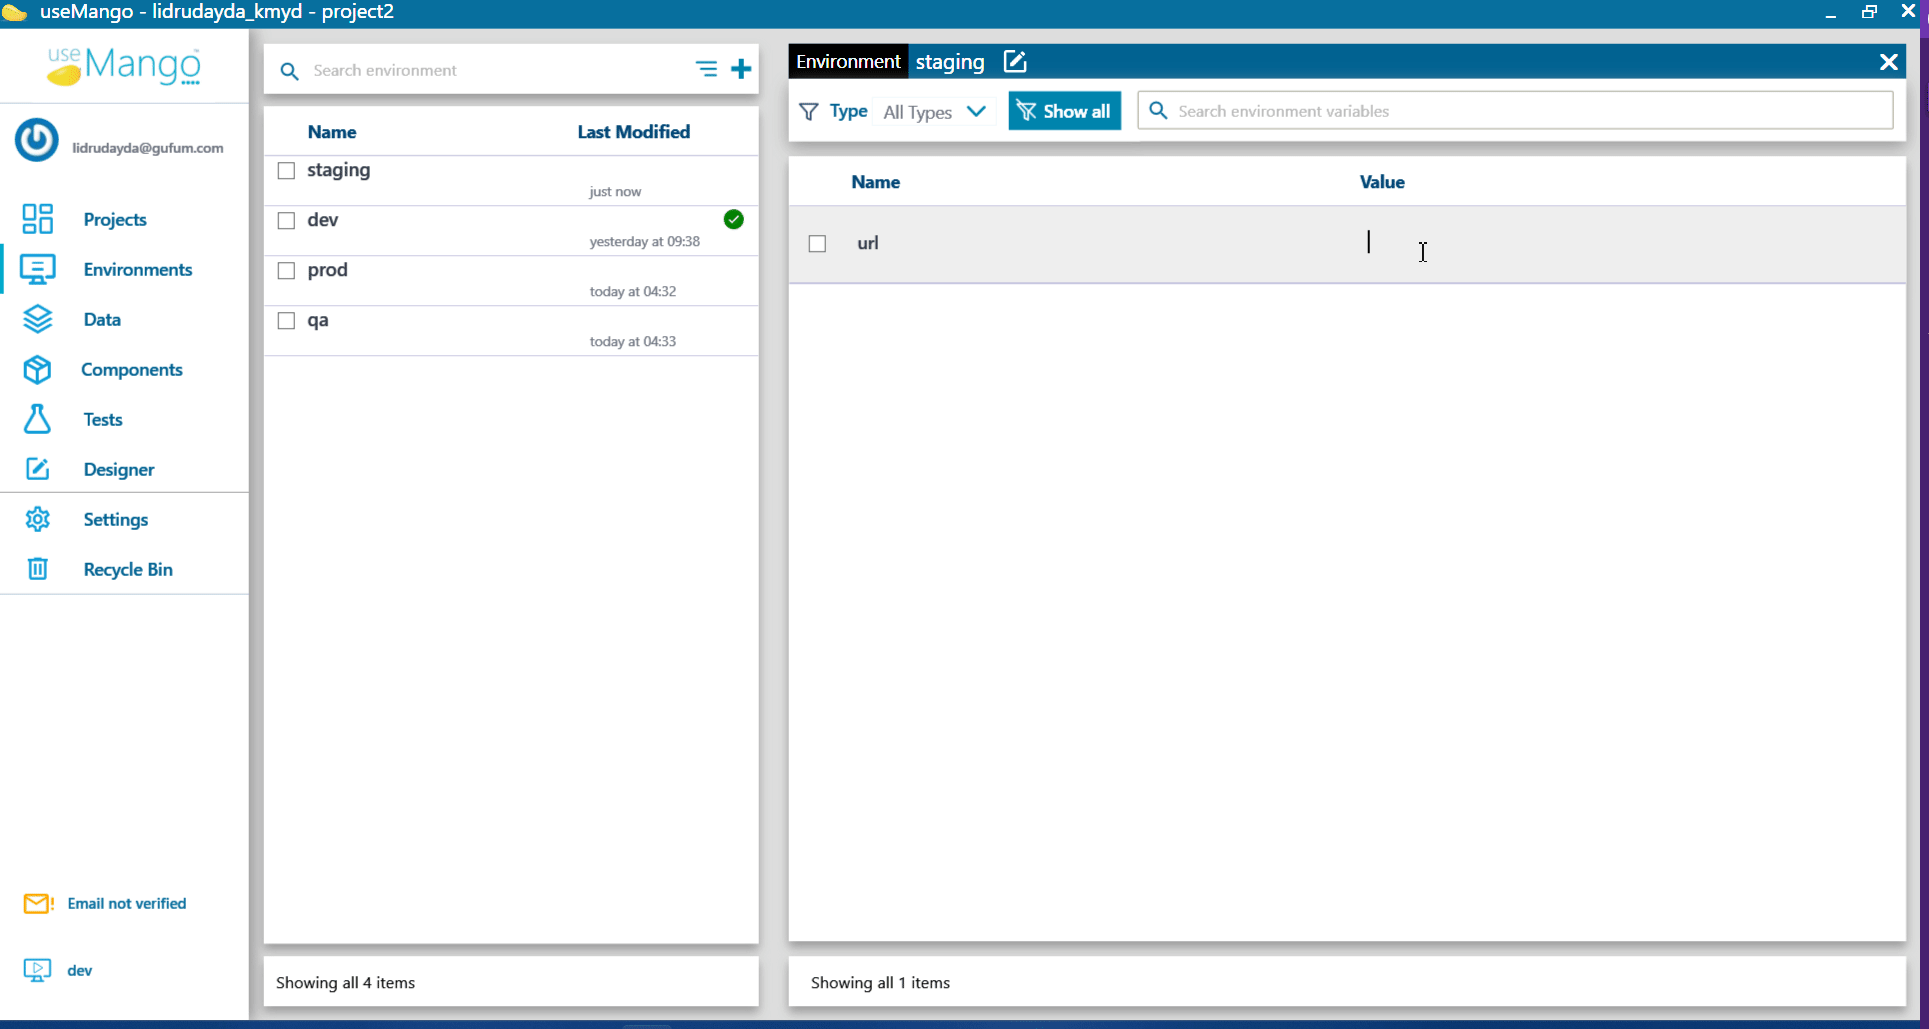
Task: Edit the staging environment name pencil icon
Action: 1015,61
